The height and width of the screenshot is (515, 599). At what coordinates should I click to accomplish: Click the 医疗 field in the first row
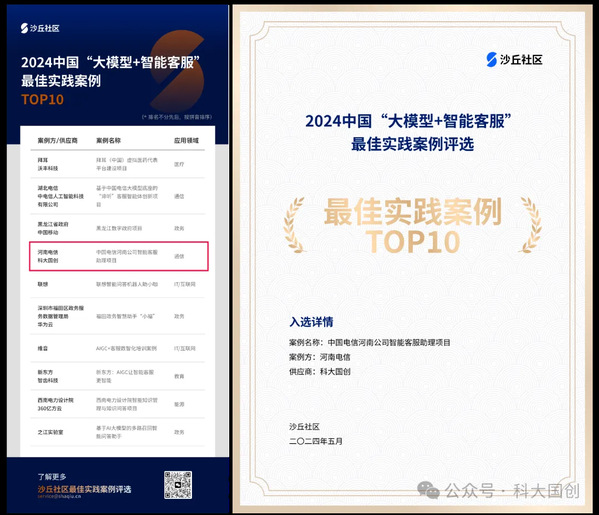(x=179, y=164)
